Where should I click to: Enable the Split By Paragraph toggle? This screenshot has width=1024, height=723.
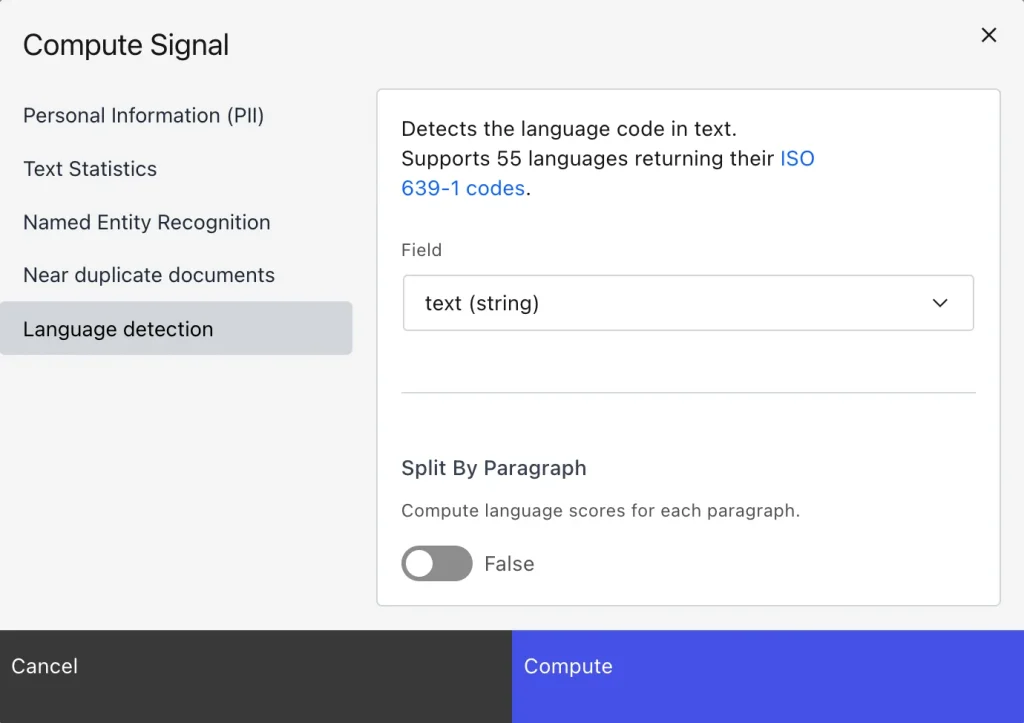(437, 563)
